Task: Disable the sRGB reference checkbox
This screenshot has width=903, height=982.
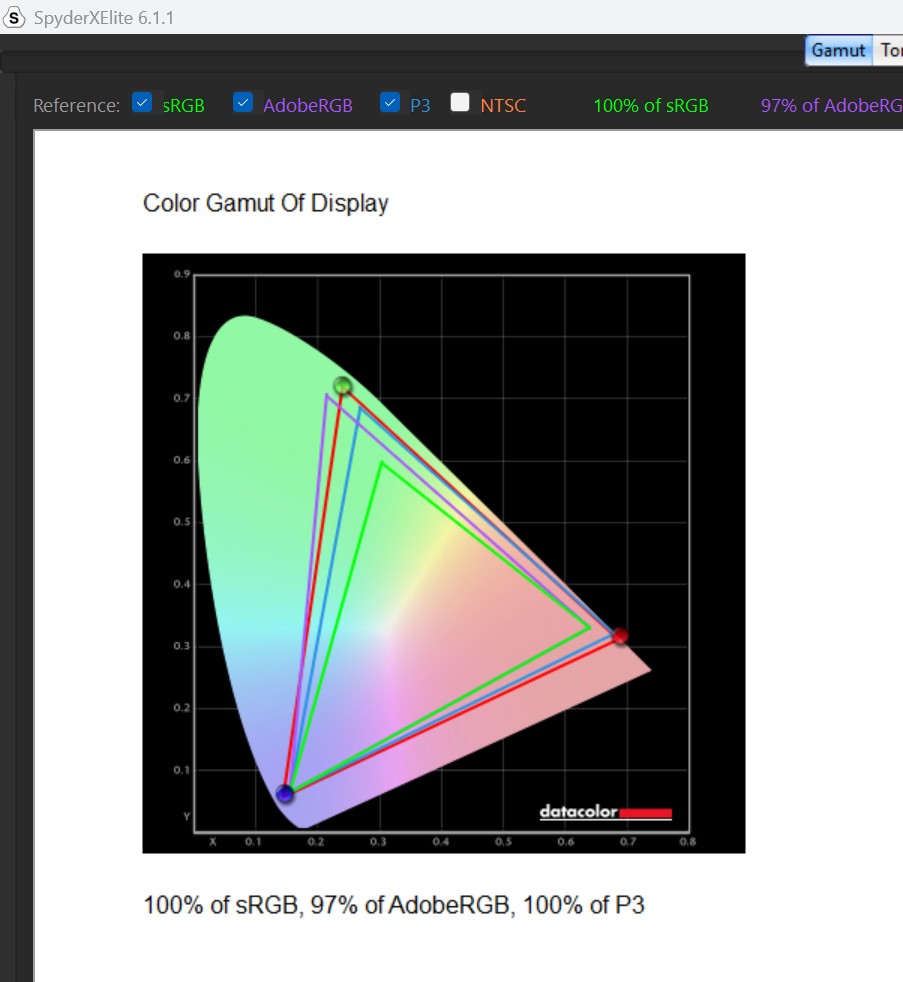Action: point(143,103)
